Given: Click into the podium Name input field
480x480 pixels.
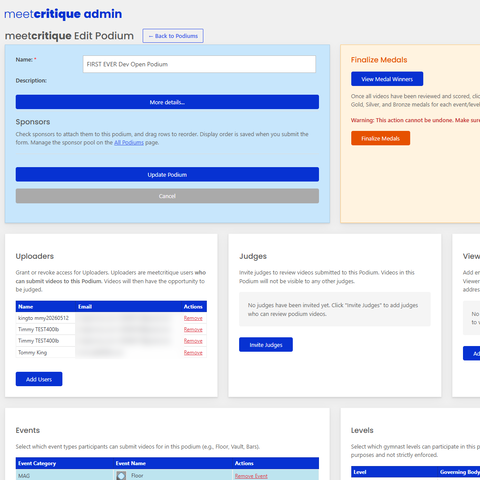Looking at the screenshot, I should pyautogui.click(x=199, y=64).
